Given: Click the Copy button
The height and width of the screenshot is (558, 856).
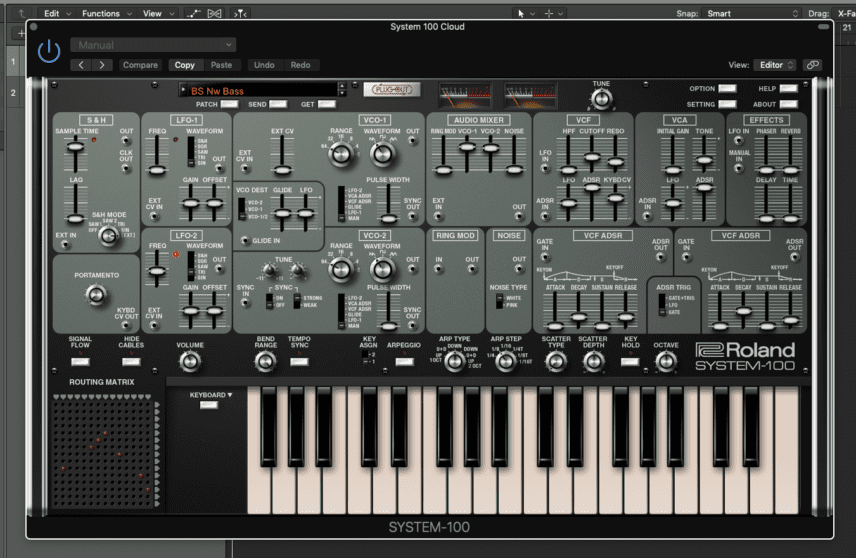Looking at the screenshot, I should pos(185,65).
